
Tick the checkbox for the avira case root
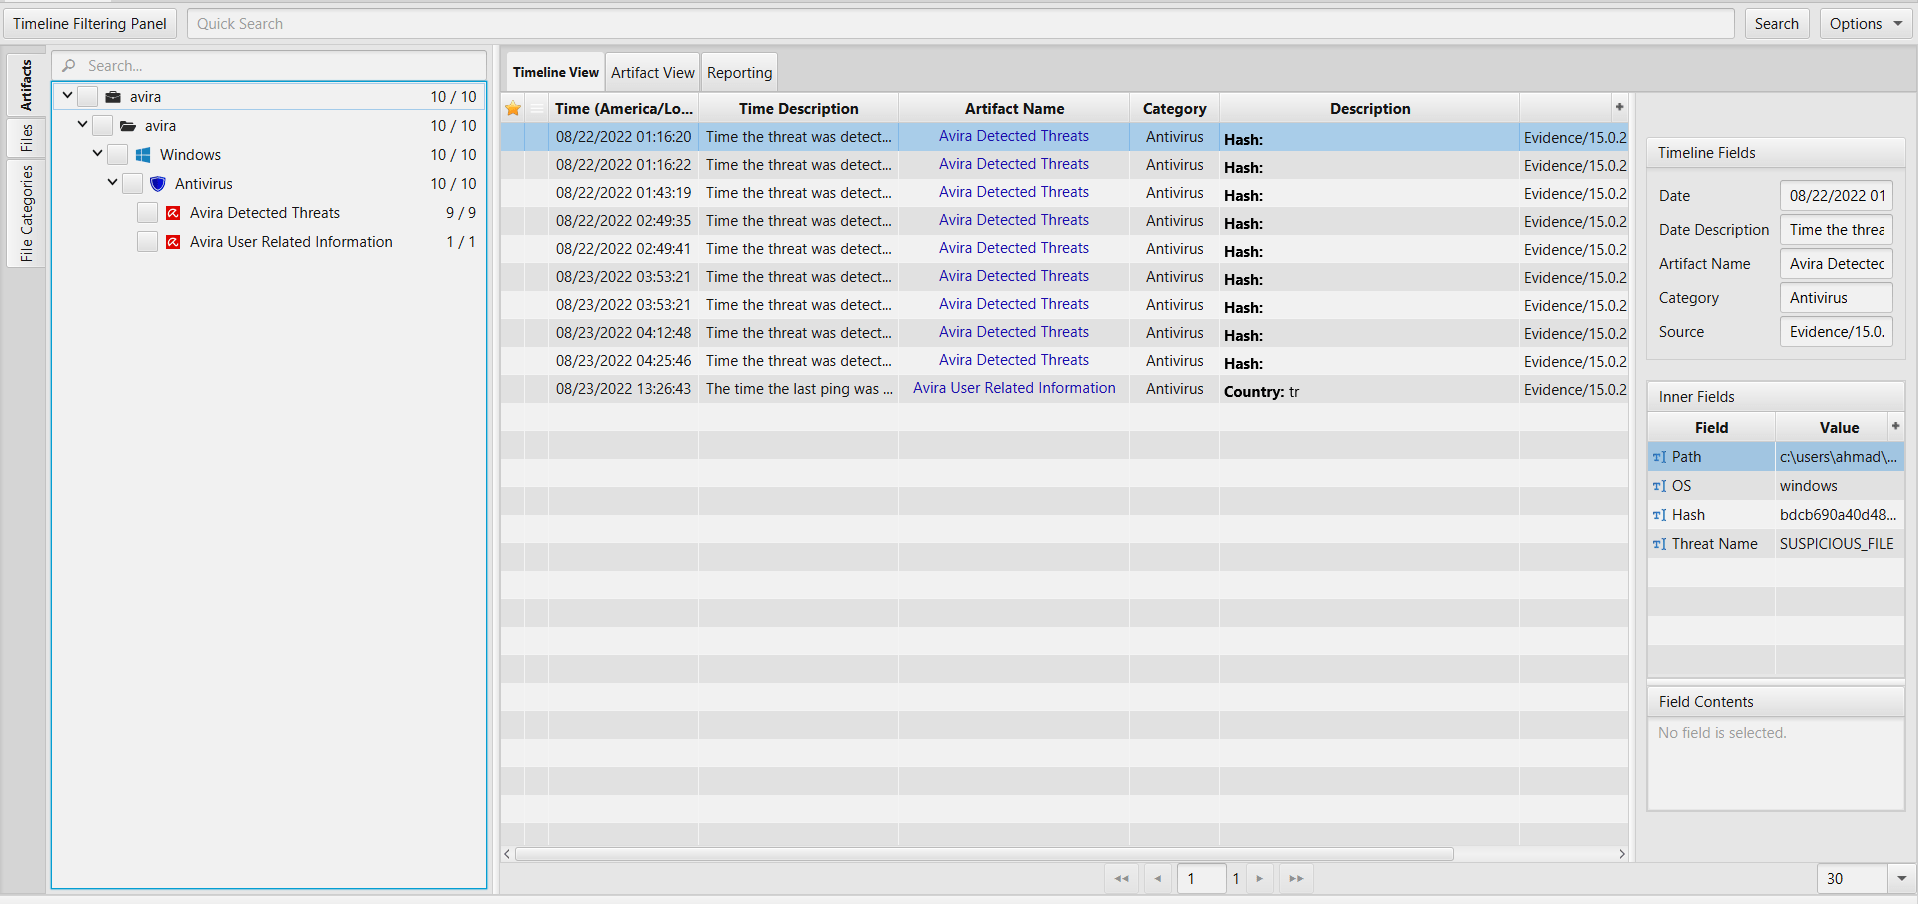click(88, 97)
